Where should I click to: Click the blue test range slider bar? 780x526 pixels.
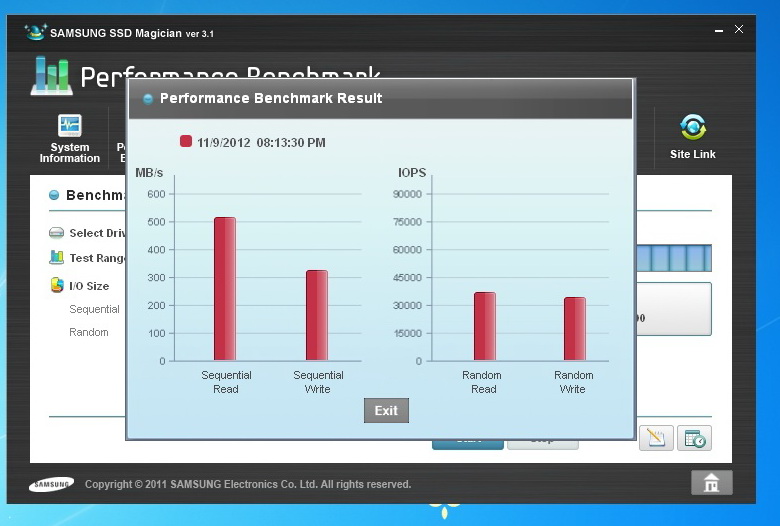coord(674,258)
